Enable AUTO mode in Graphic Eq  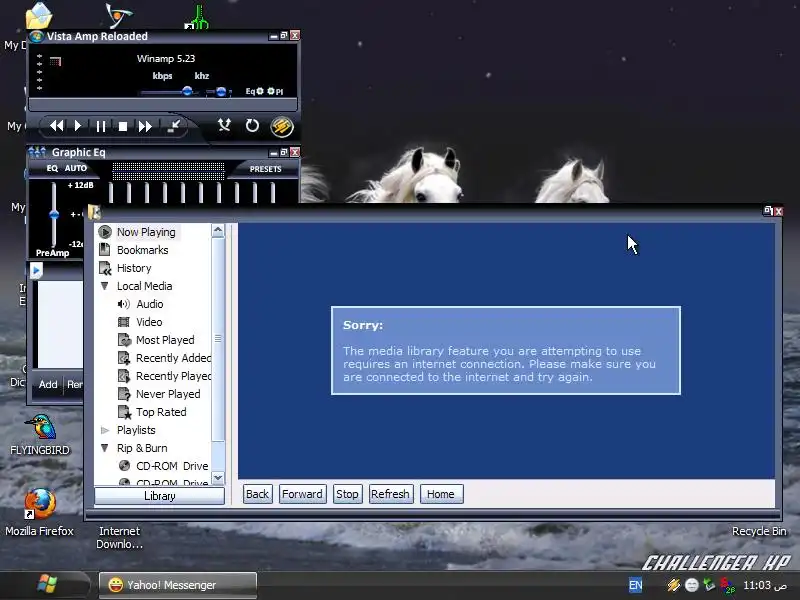76,168
